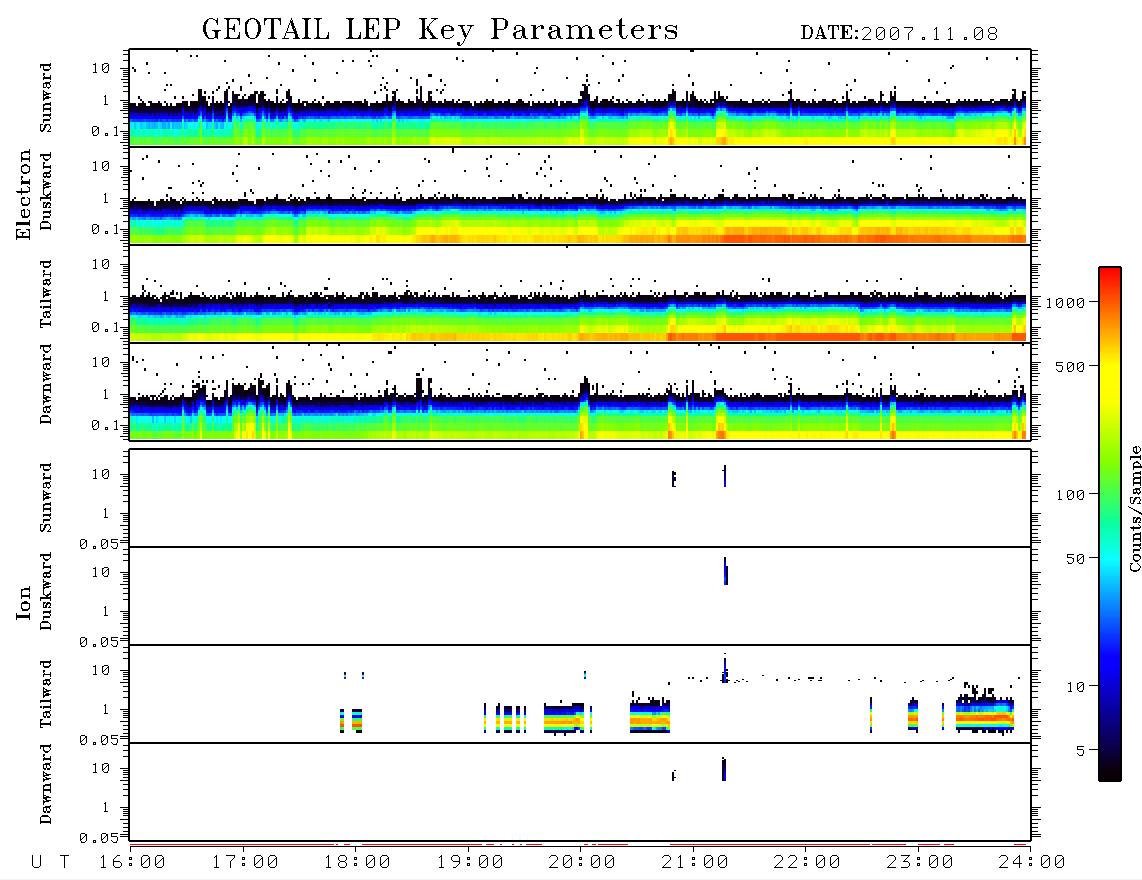Select the Ion "Dawnward" axis label
Screen dimensions: 1142x880
pos(46,784)
